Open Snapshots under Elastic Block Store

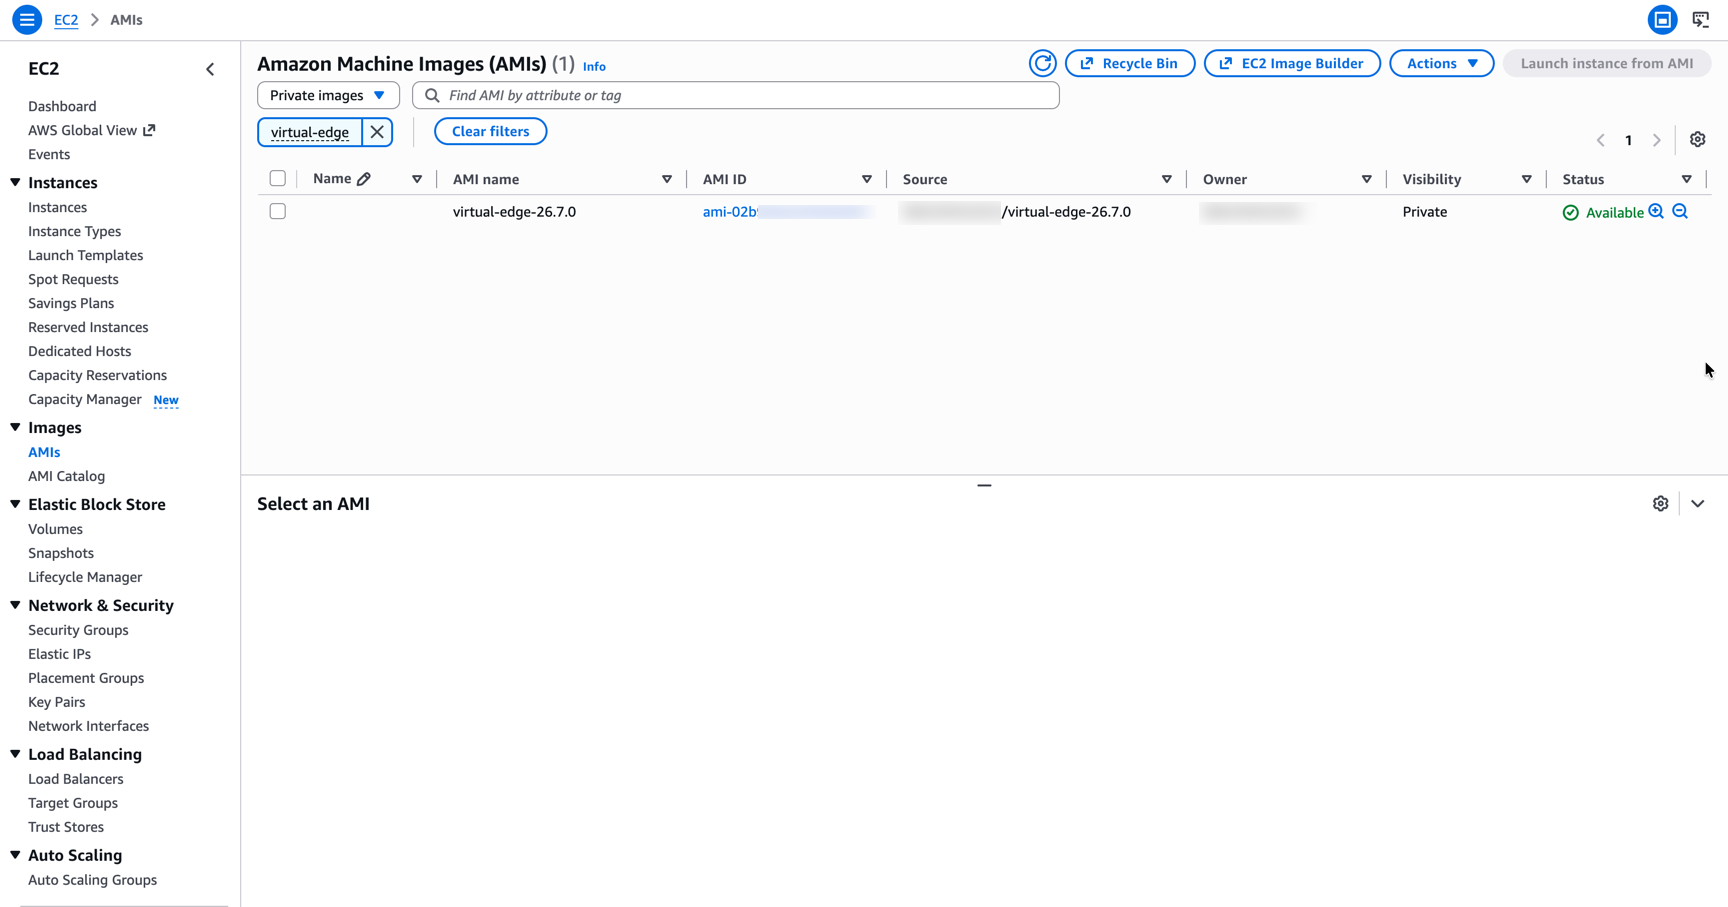61,553
